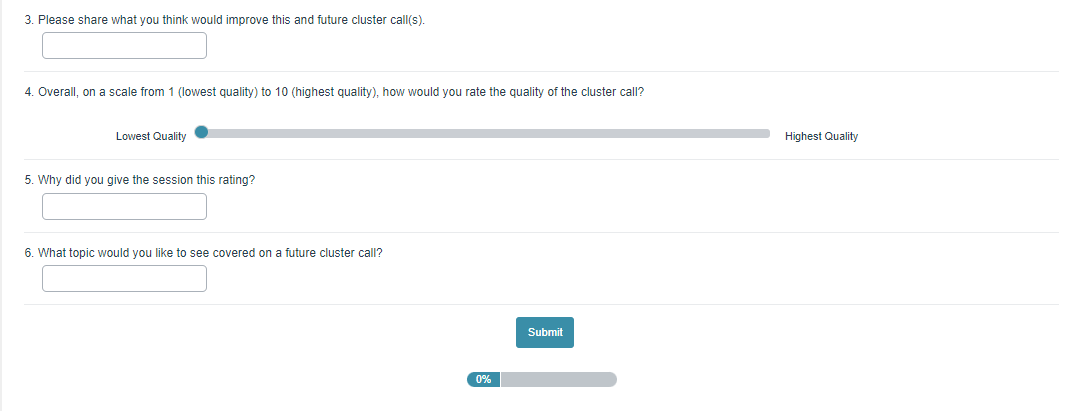1081x411 pixels.
Task: Select the future topic input under question 6
Action: (124, 278)
